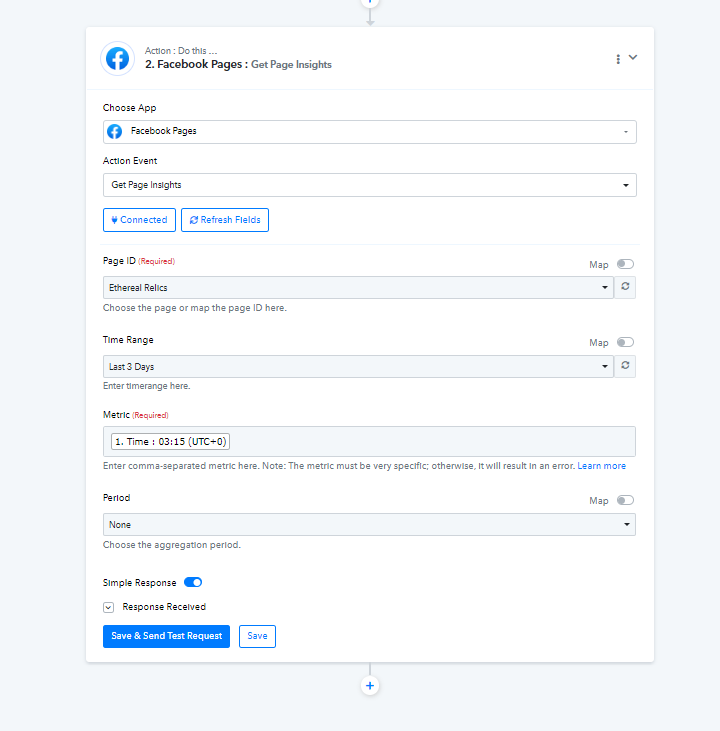Open the Action Event dropdown
This screenshot has width=720, height=731.
[369, 185]
